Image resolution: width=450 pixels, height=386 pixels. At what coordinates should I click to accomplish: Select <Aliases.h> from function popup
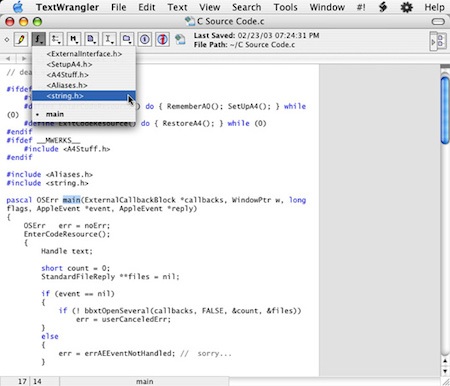pyautogui.click(x=84, y=85)
